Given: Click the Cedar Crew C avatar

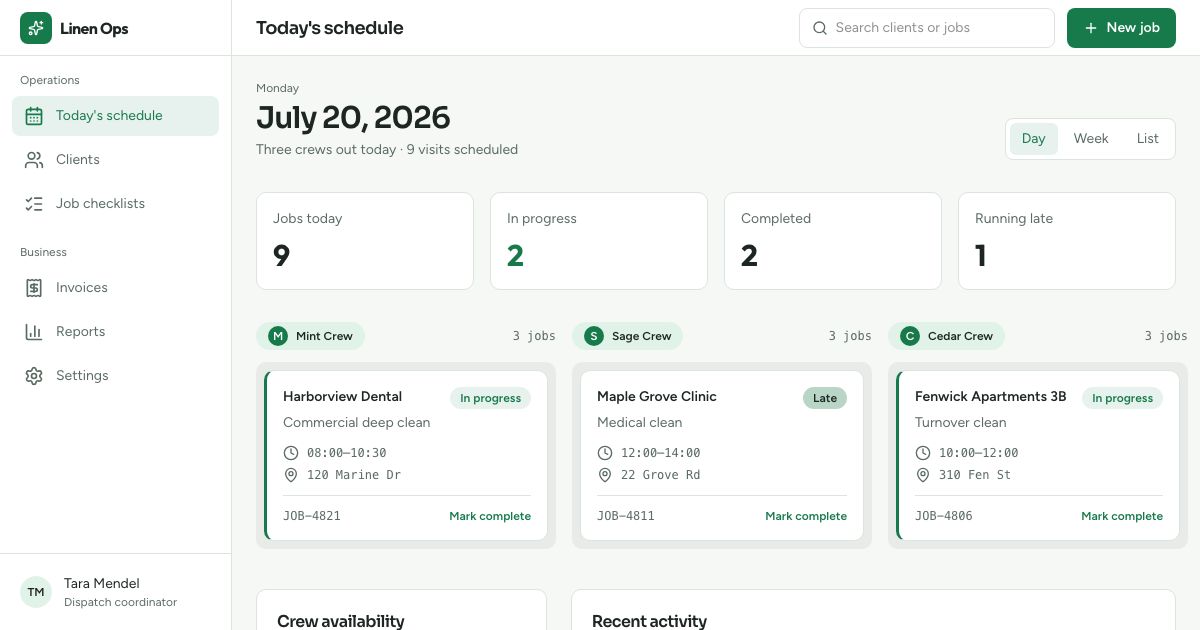Looking at the screenshot, I should tap(910, 336).
